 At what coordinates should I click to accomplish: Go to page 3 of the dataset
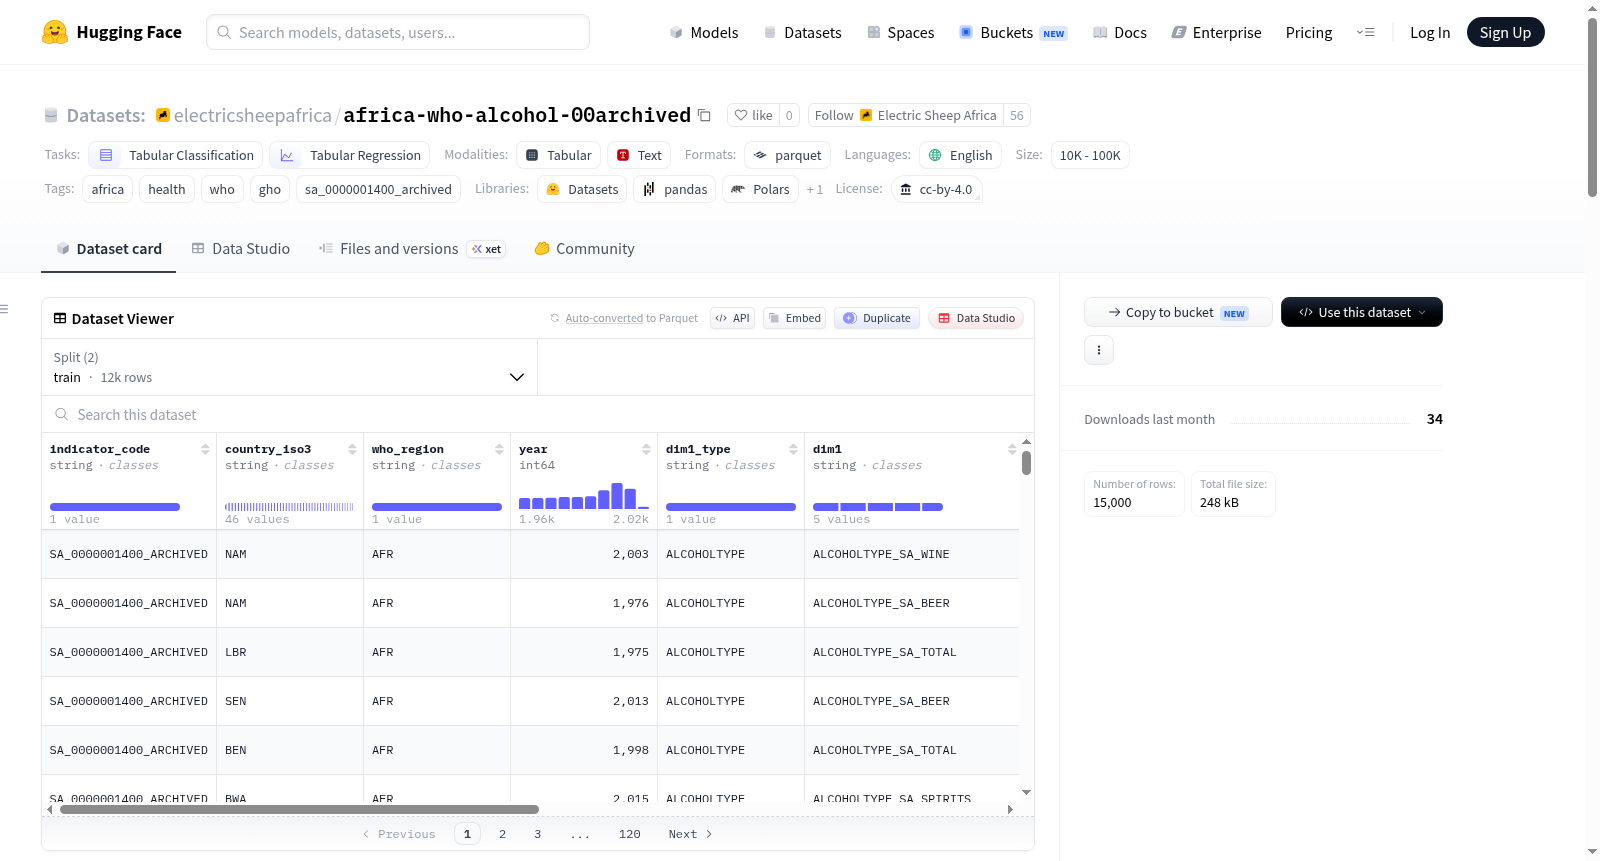click(x=537, y=834)
